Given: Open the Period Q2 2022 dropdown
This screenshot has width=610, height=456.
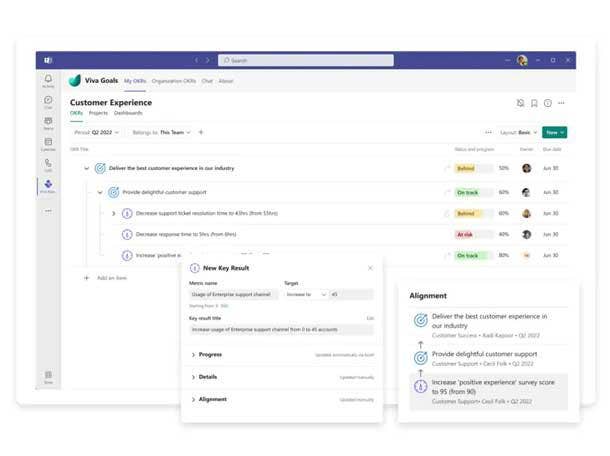Looking at the screenshot, I should 96,132.
